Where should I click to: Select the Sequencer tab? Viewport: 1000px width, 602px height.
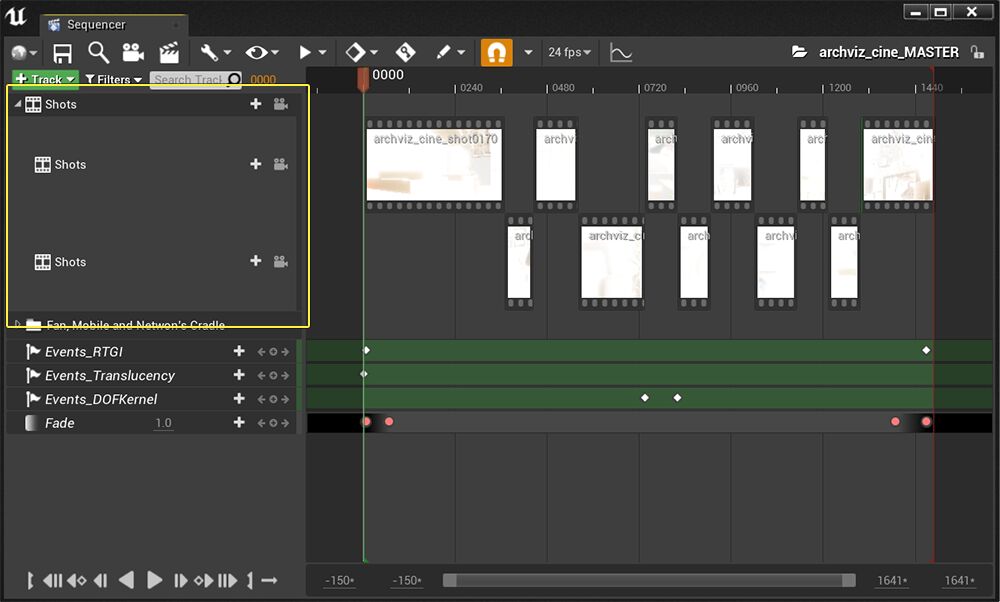pyautogui.click(x=96, y=24)
